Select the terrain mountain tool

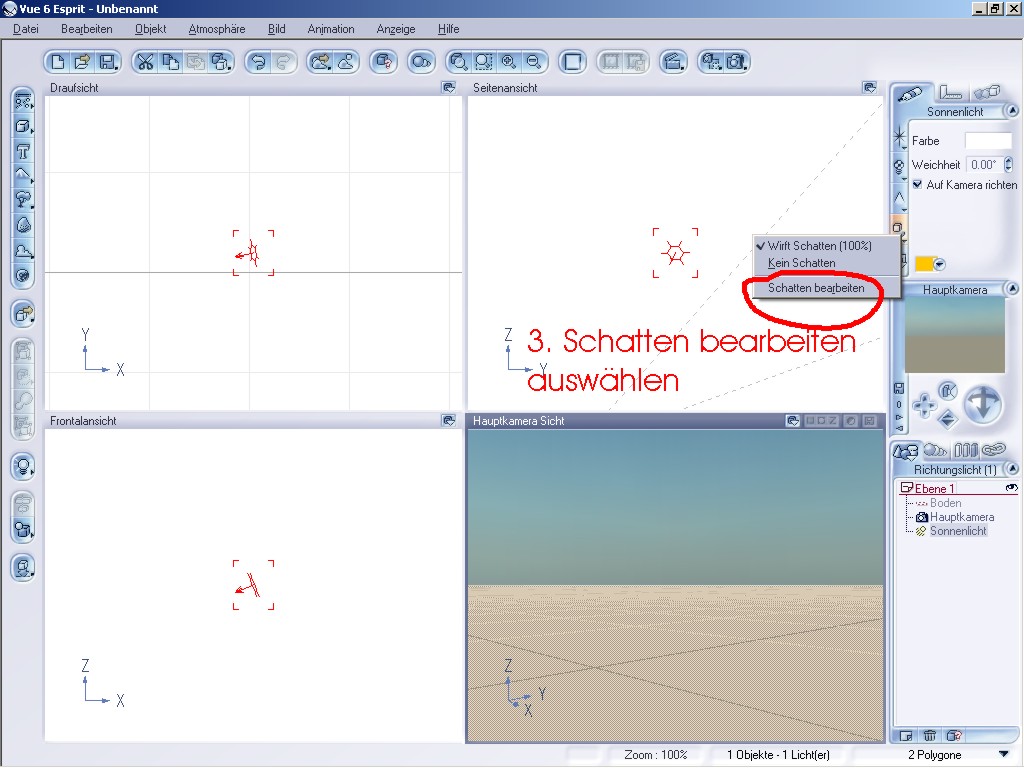pos(23,175)
